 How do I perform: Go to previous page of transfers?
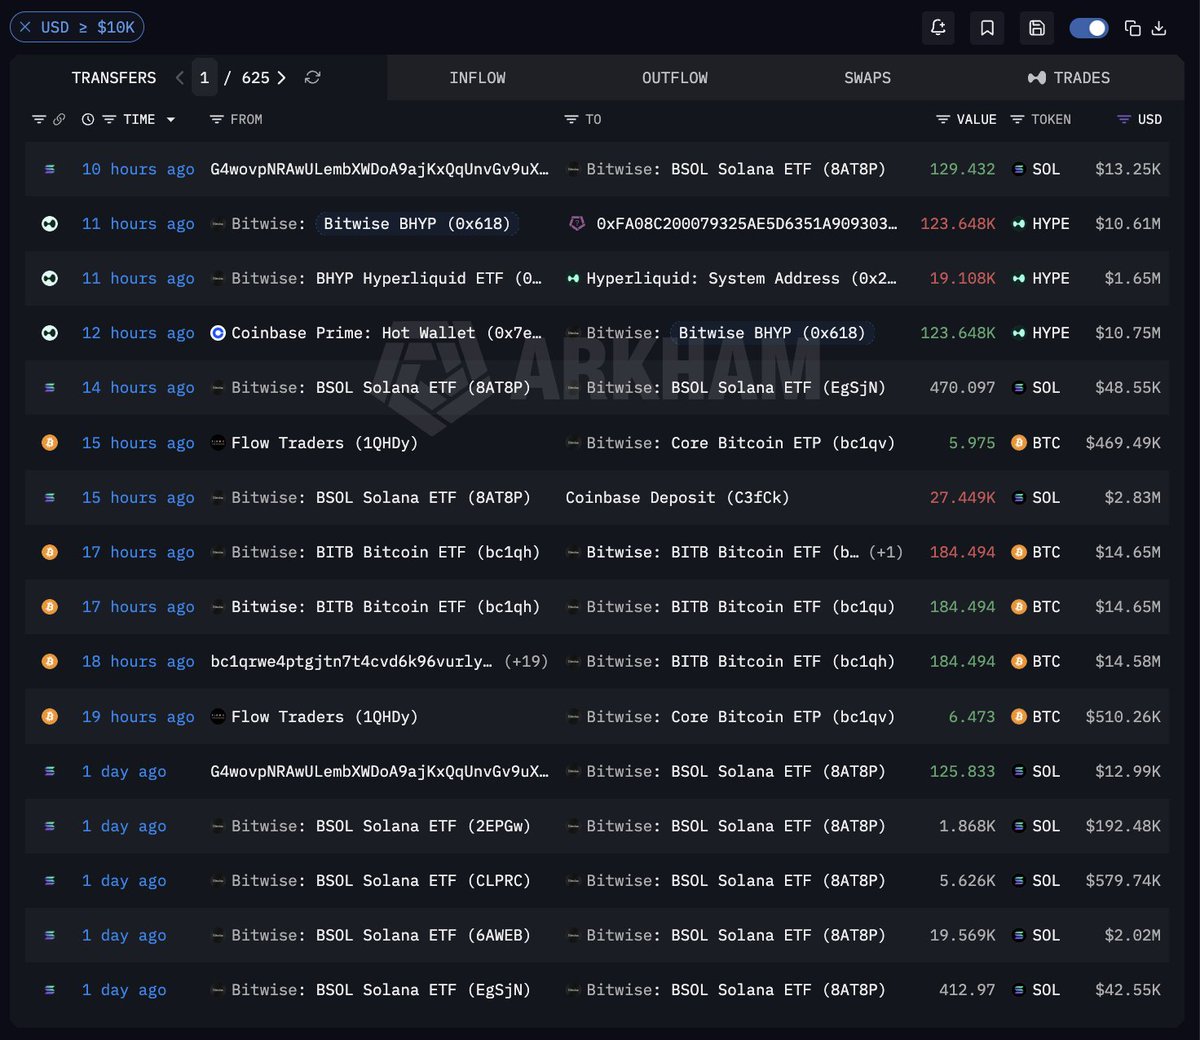[180, 77]
